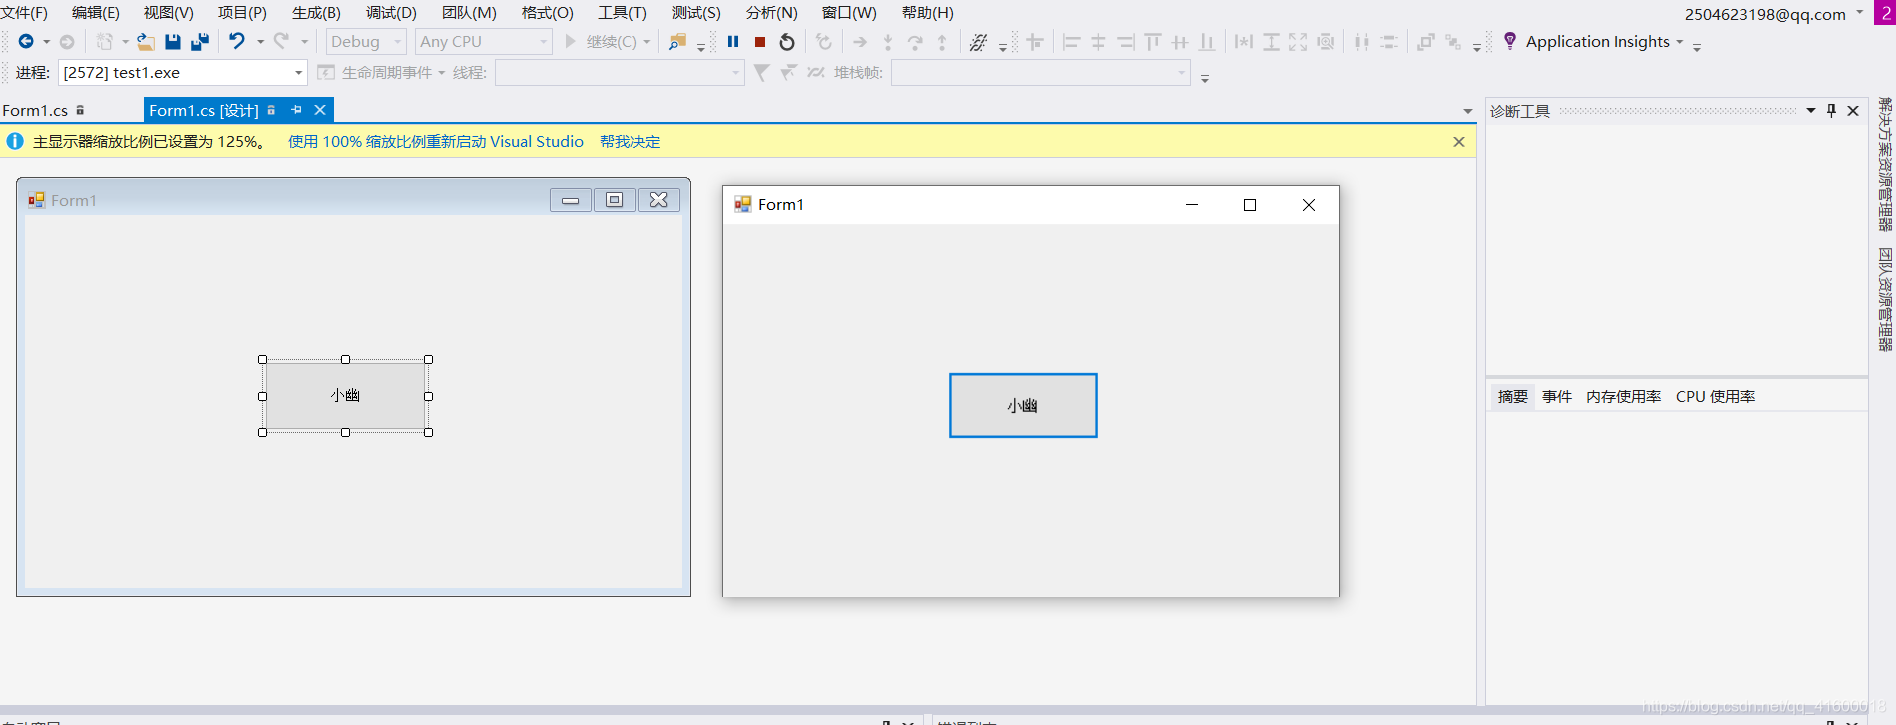Select the 摘要 tab in diagnostics
Screen dimensions: 1896x725
click(x=1513, y=397)
